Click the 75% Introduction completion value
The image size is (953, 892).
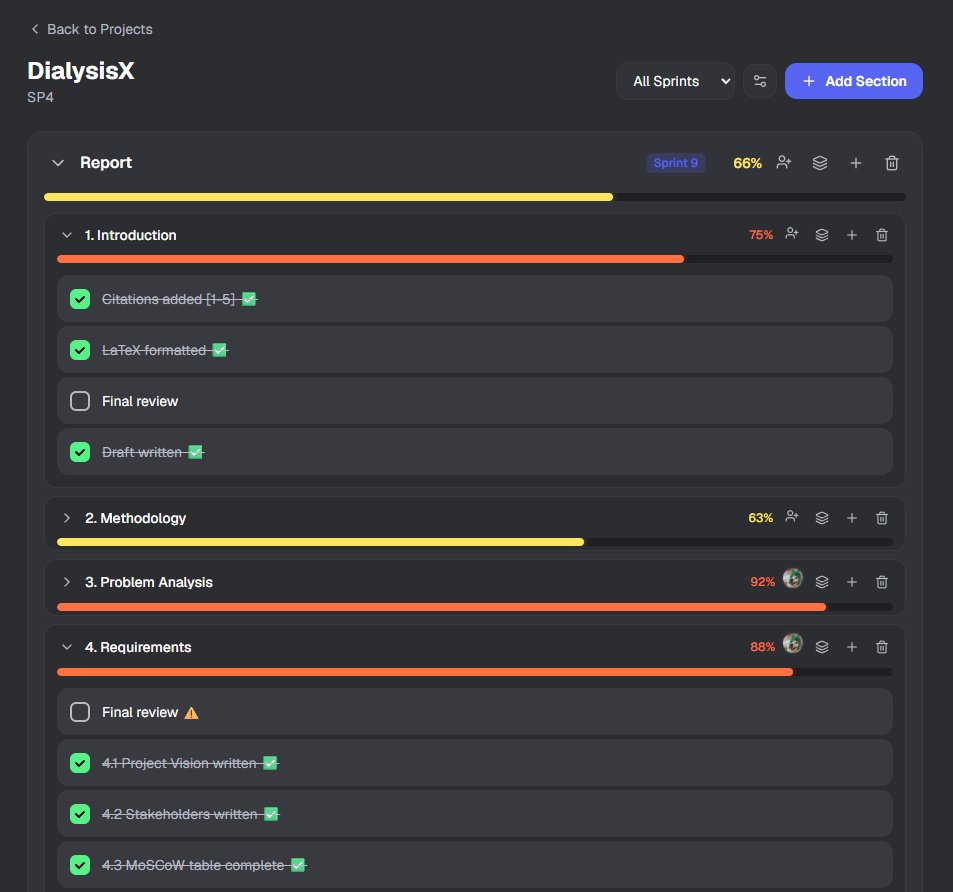pos(761,235)
